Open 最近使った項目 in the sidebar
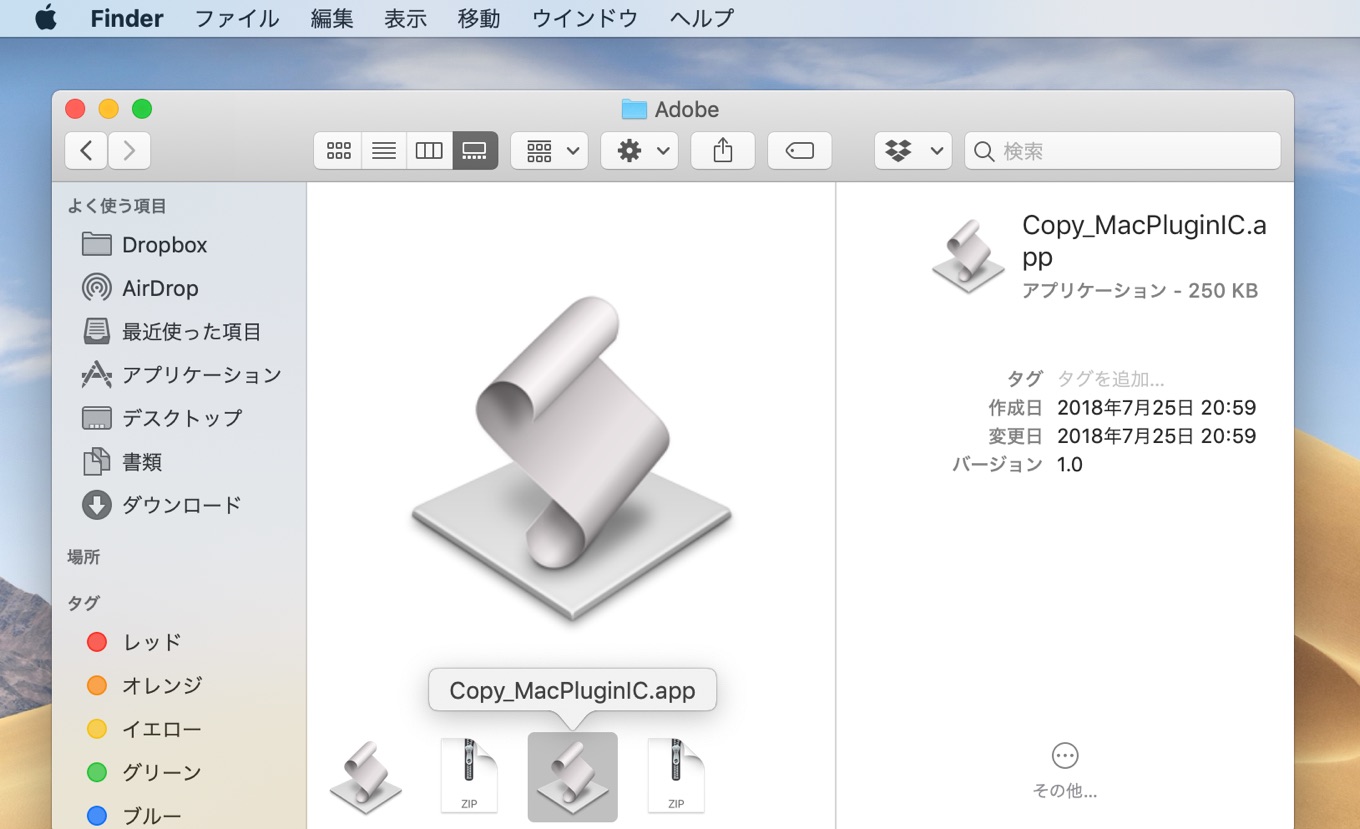Viewport: 1360px width, 829px height. pos(171,331)
